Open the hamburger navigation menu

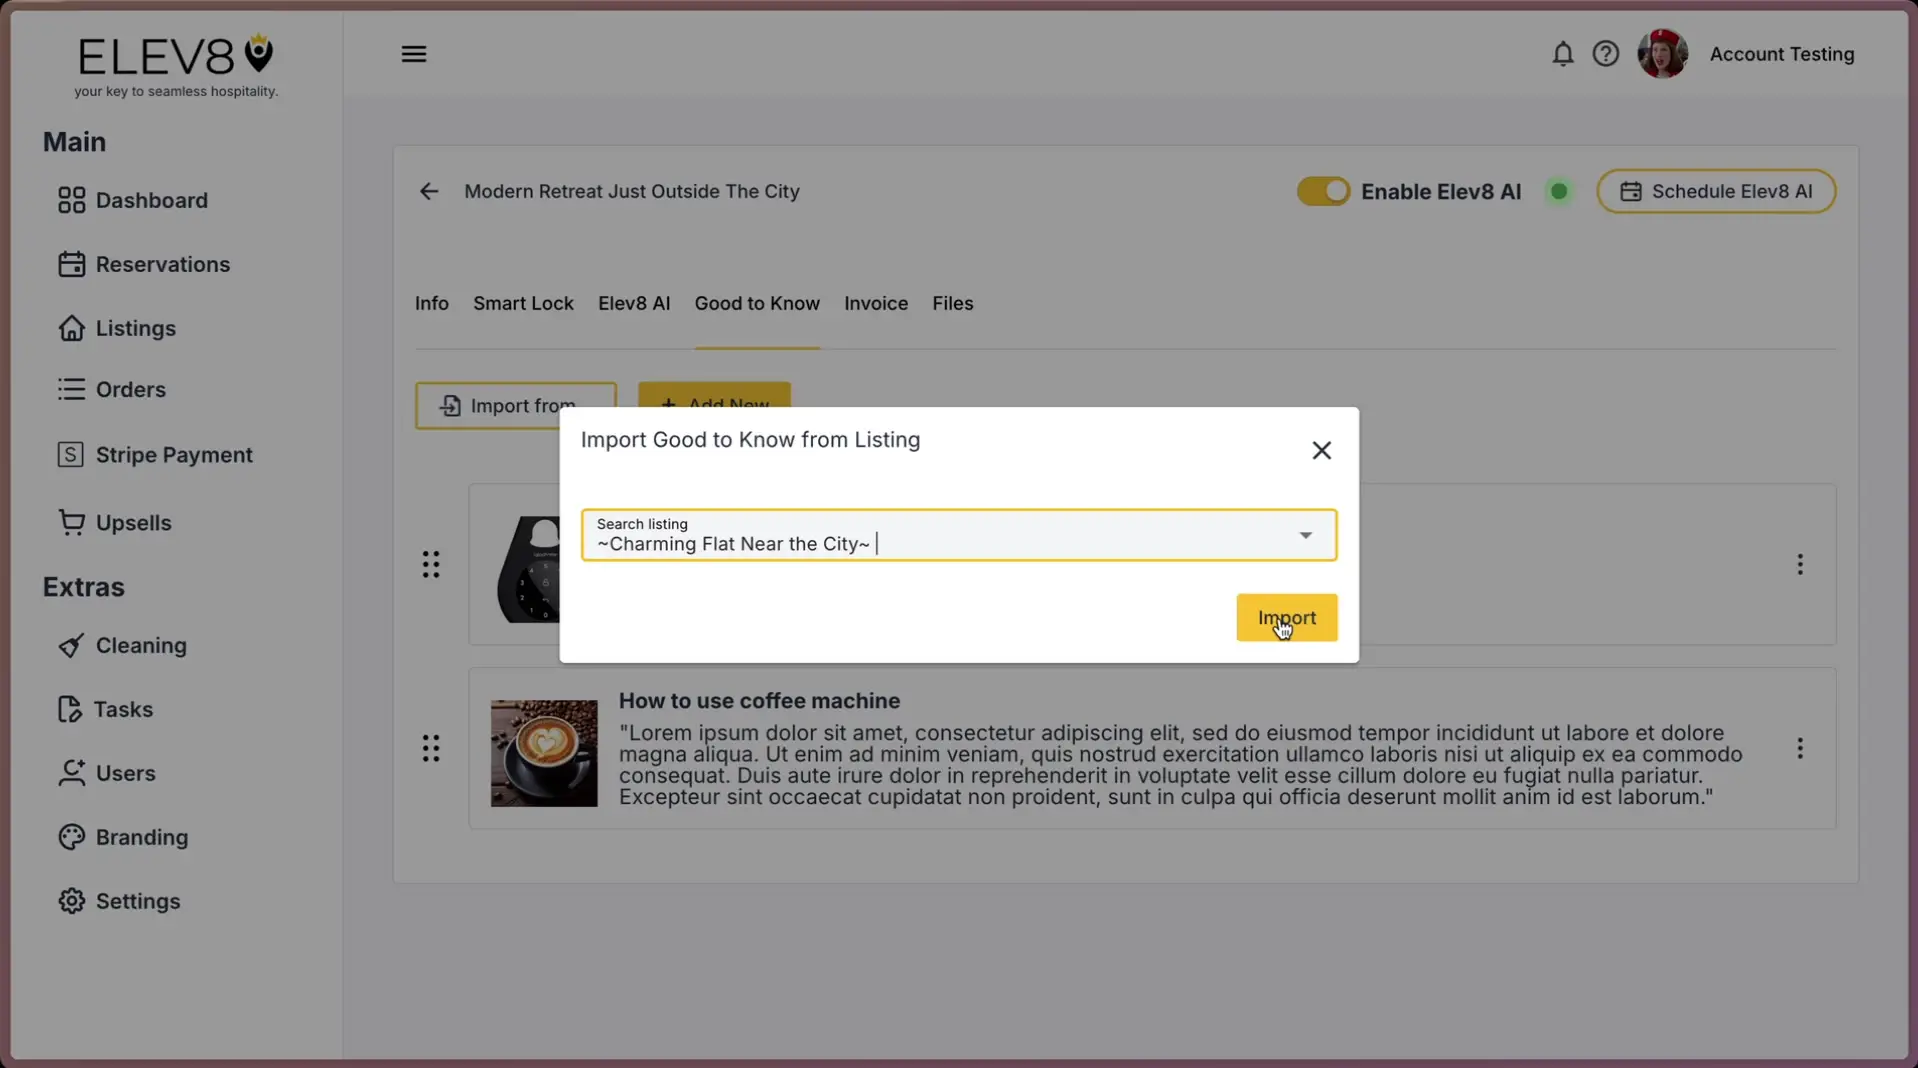[414, 53]
